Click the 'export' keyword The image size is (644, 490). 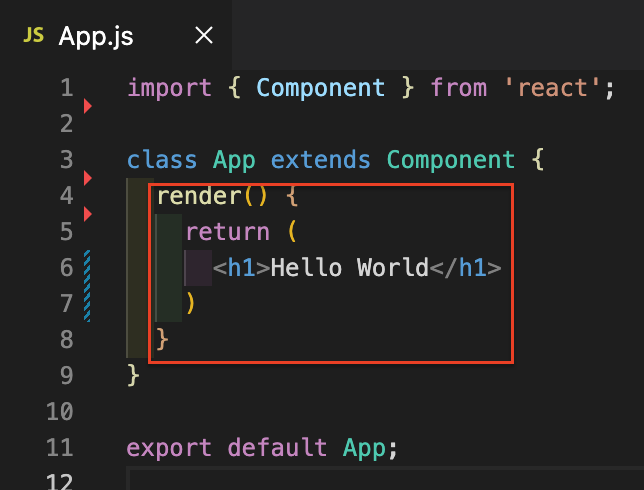coord(169,448)
